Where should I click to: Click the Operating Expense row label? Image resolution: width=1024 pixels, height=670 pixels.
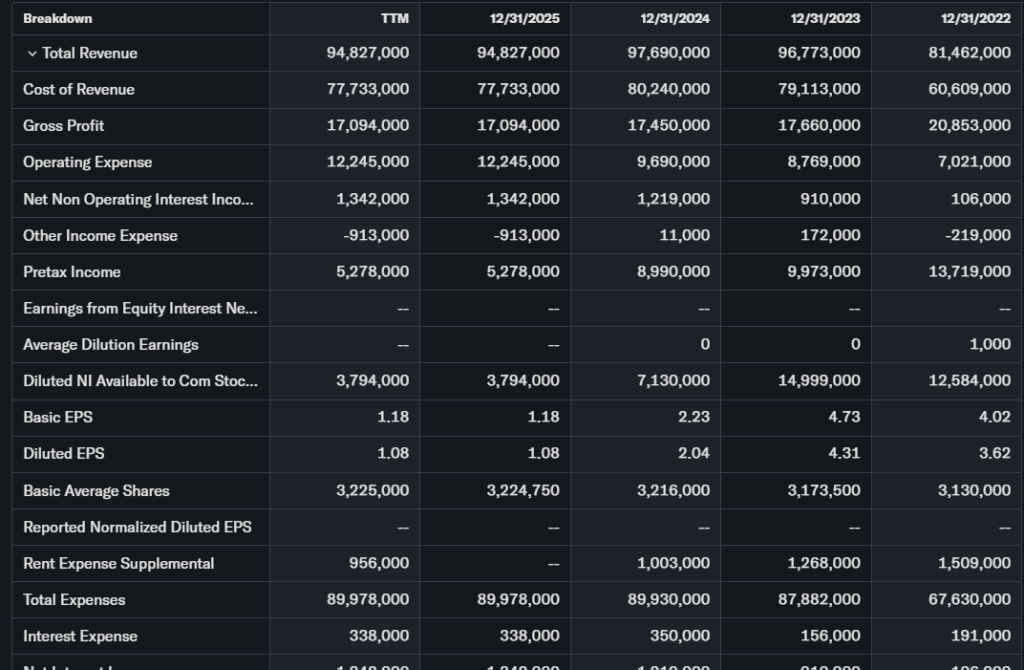[x=88, y=162]
